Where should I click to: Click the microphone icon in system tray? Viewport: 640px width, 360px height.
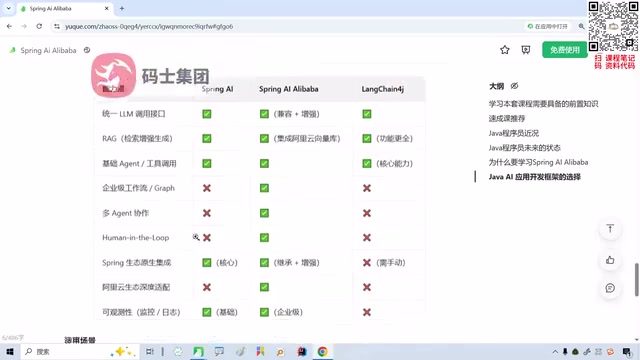[565, 351]
